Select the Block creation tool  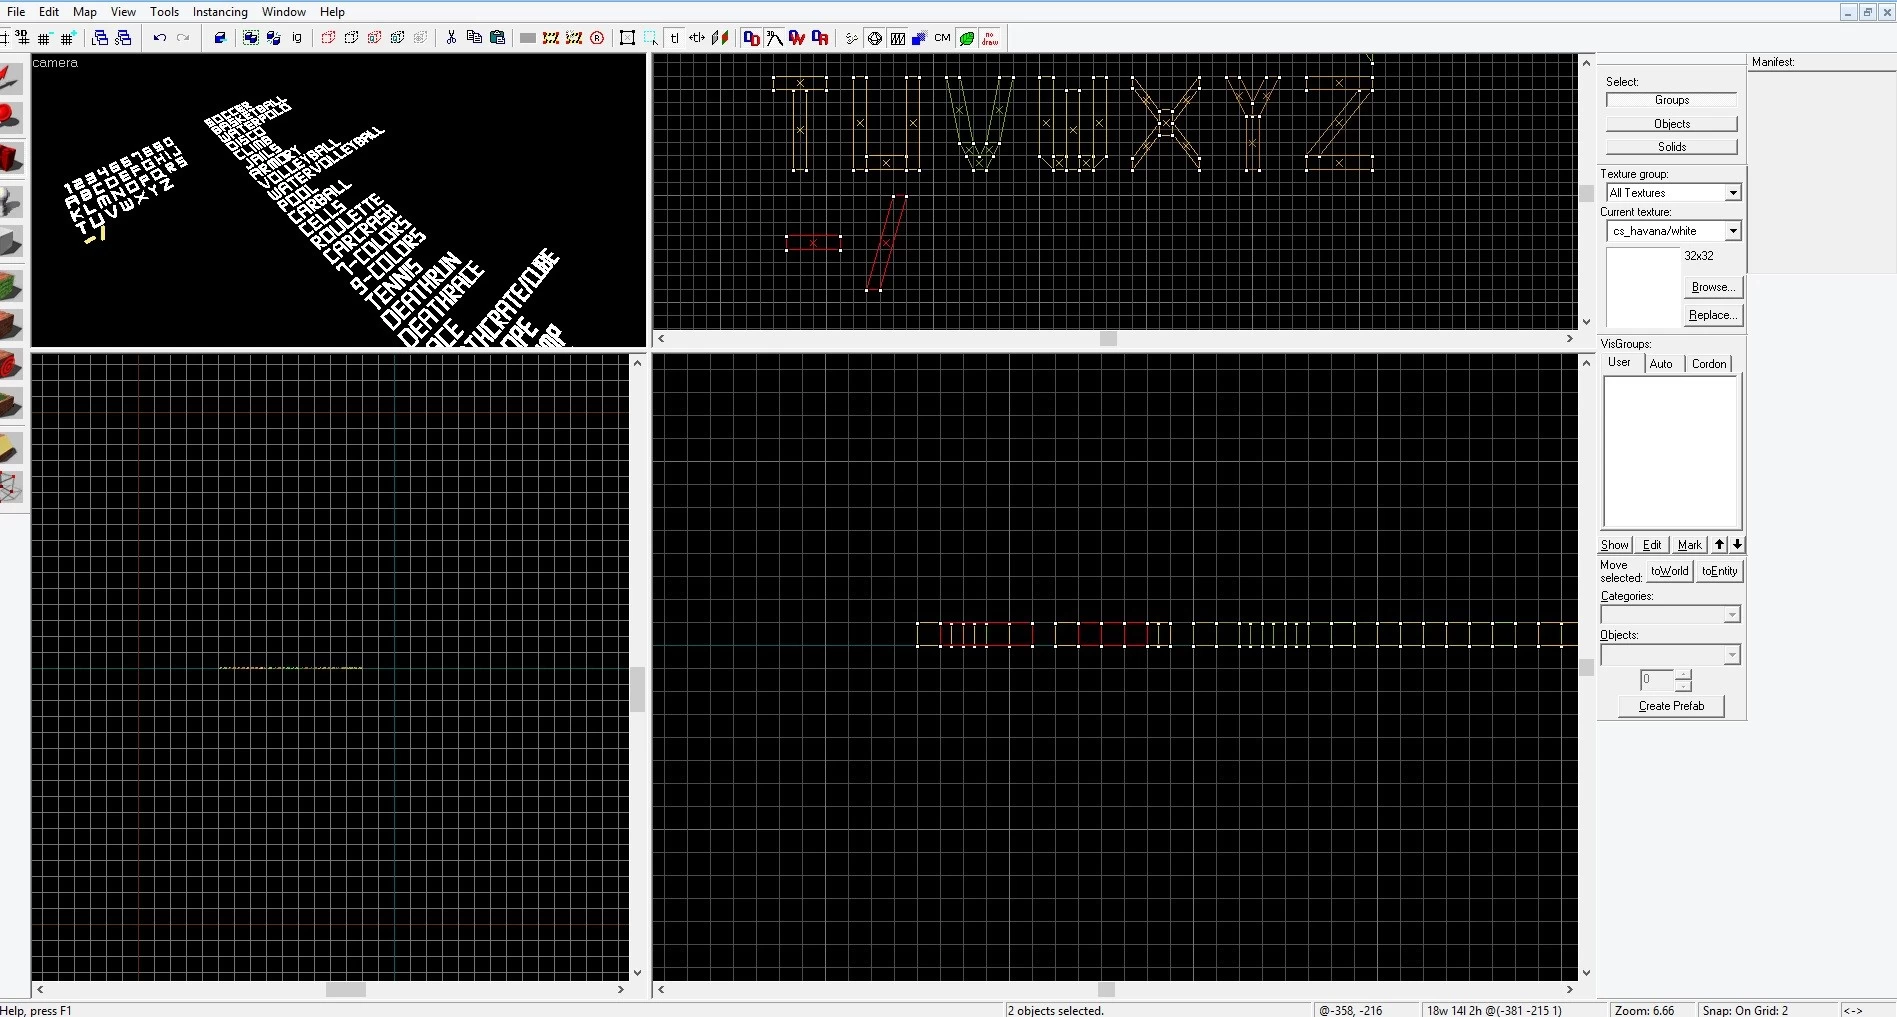point(9,241)
